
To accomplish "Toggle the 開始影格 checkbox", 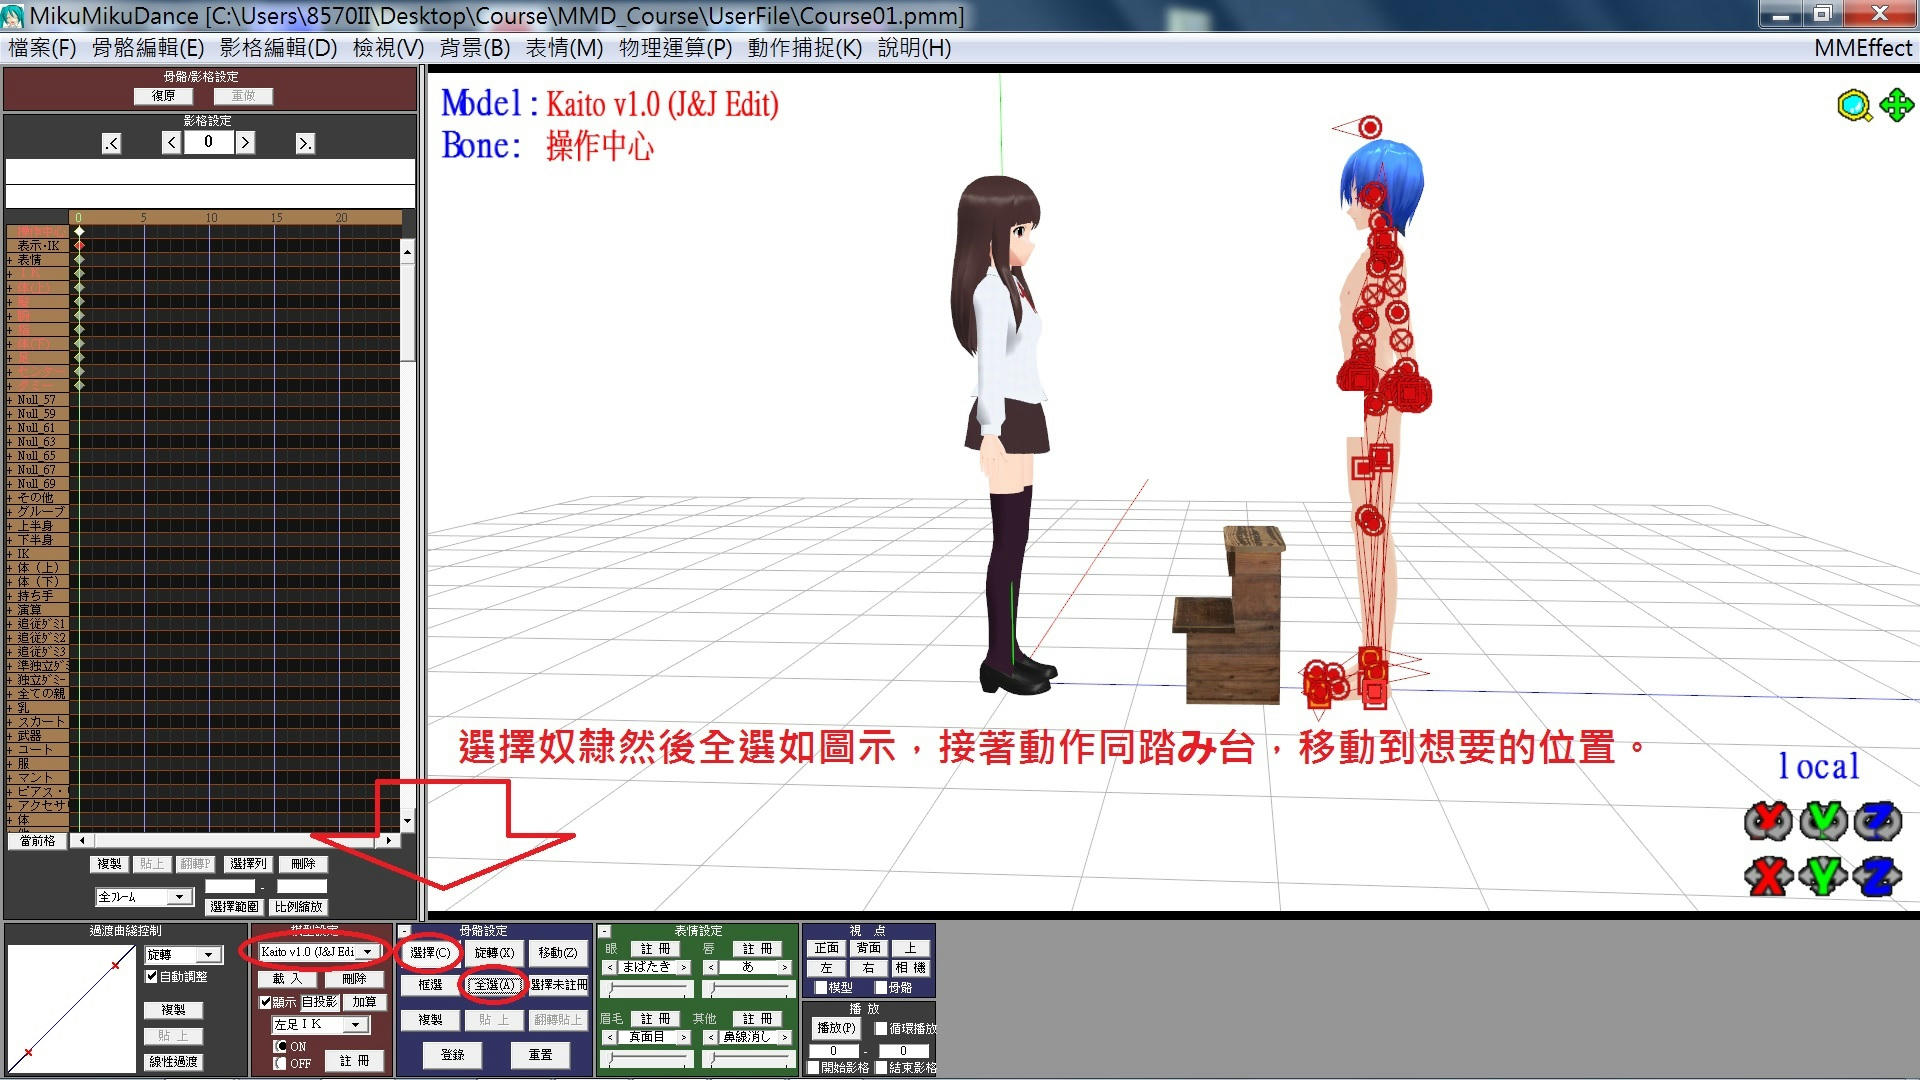I will [x=813, y=1068].
